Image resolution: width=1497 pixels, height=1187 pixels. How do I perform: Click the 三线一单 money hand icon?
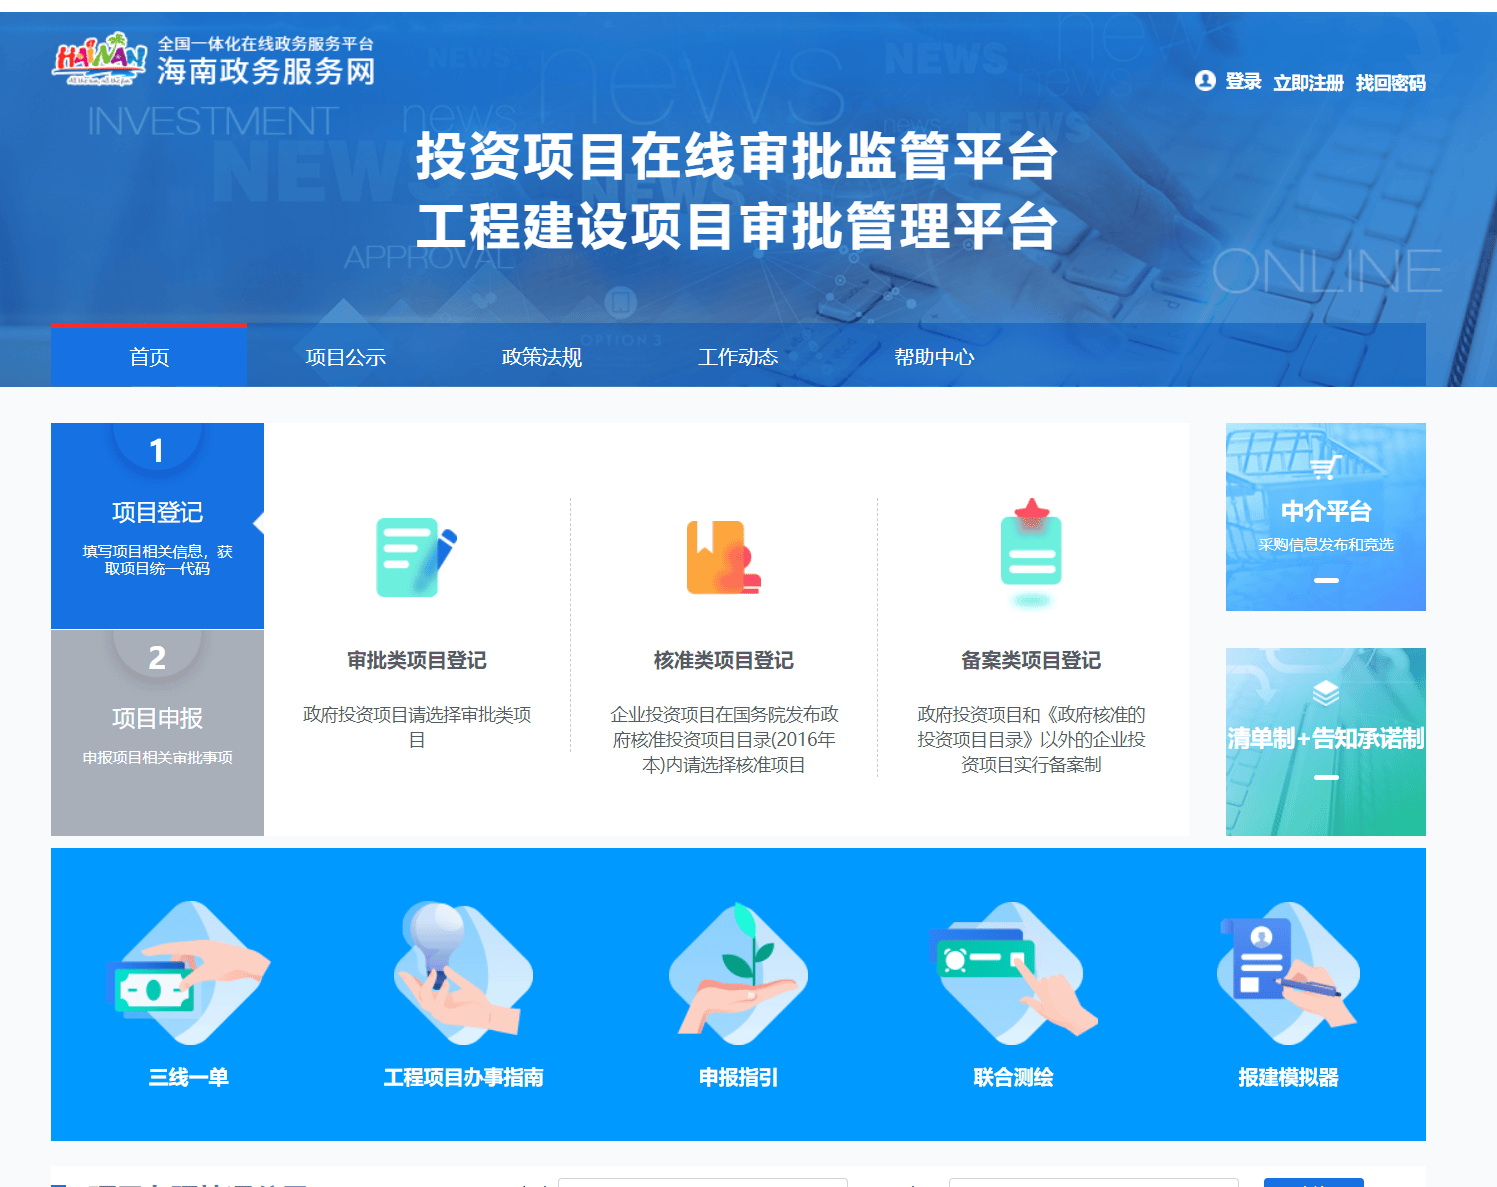coord(188,974)
